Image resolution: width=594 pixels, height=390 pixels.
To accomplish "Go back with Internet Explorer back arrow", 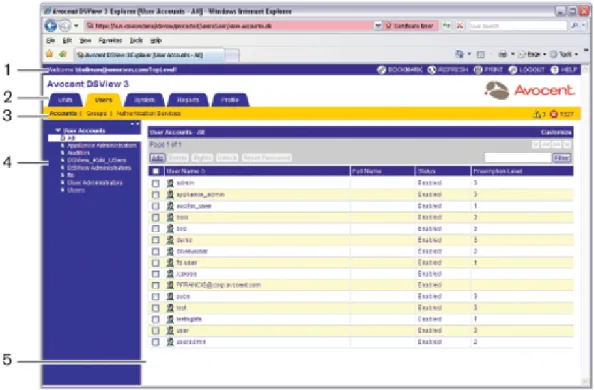I will (50, 25).
